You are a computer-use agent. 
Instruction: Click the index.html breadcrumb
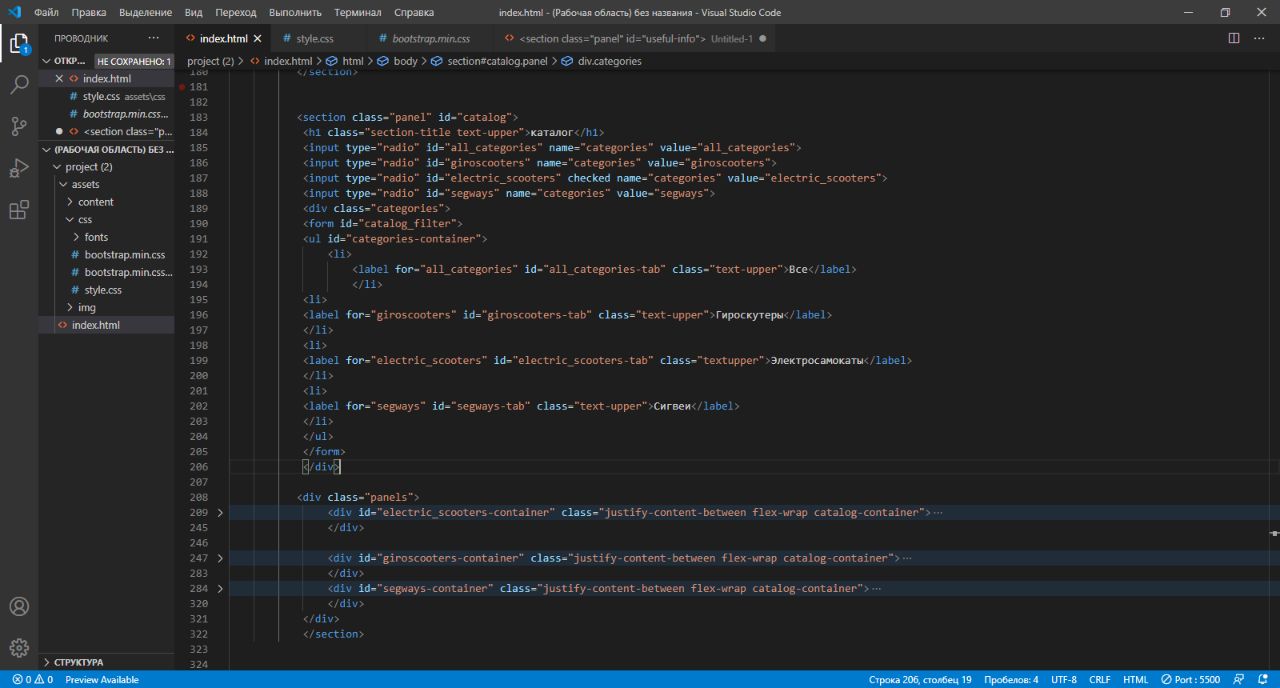coord(281,61)
